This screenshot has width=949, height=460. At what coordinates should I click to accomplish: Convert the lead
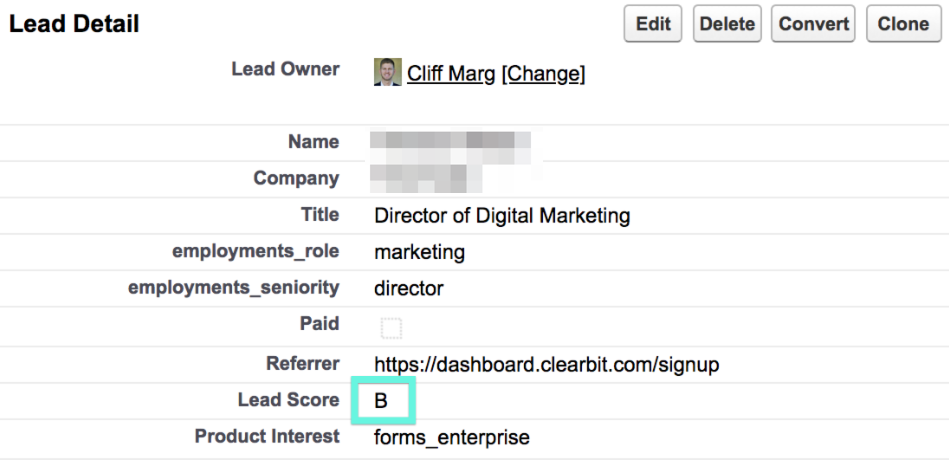813,24
